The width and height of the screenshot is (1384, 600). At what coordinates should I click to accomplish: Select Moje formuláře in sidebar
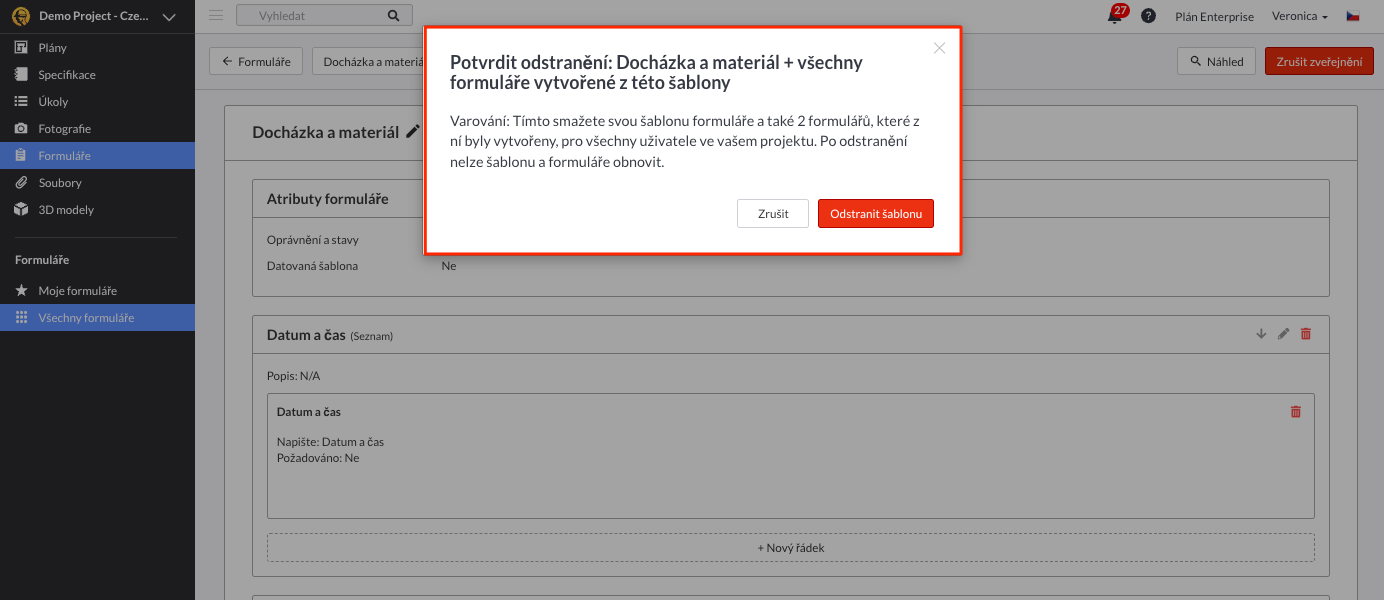77,291
